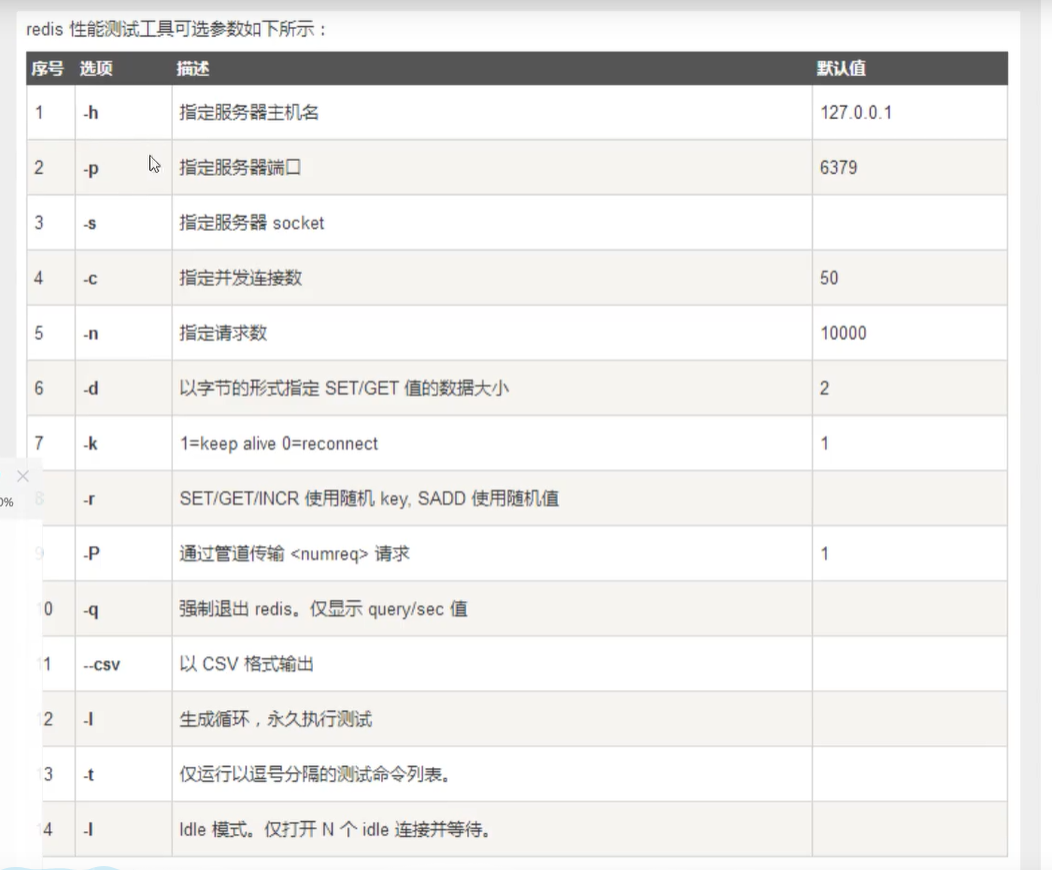The height and width of the screenshot is (870, 1052).
Task: Select the description 指定请求数
Action: tap(223, 333)
